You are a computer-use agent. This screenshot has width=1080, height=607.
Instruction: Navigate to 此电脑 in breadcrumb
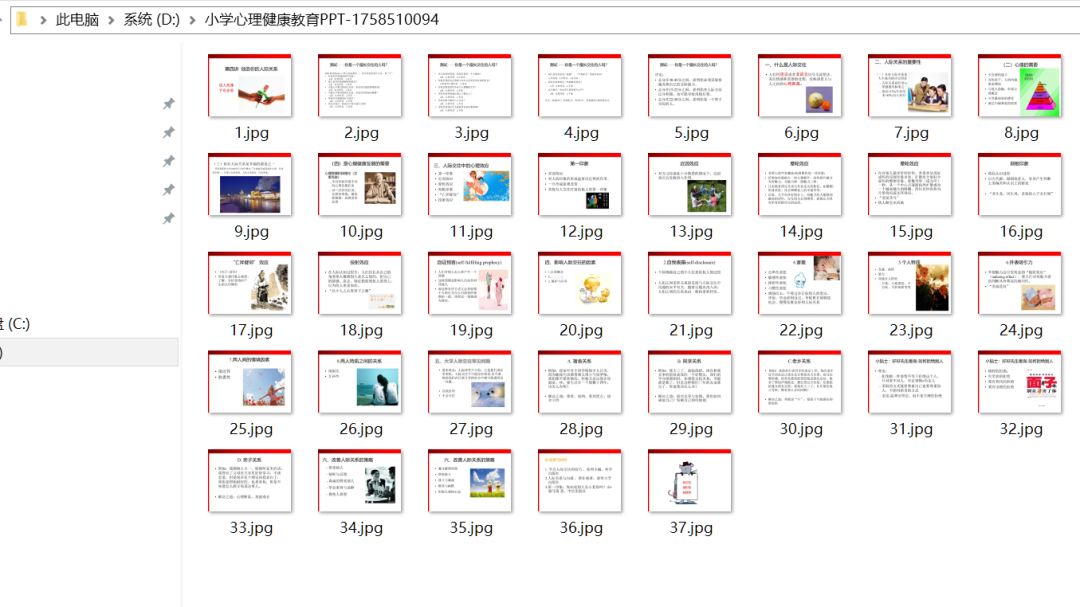point(77,19)
